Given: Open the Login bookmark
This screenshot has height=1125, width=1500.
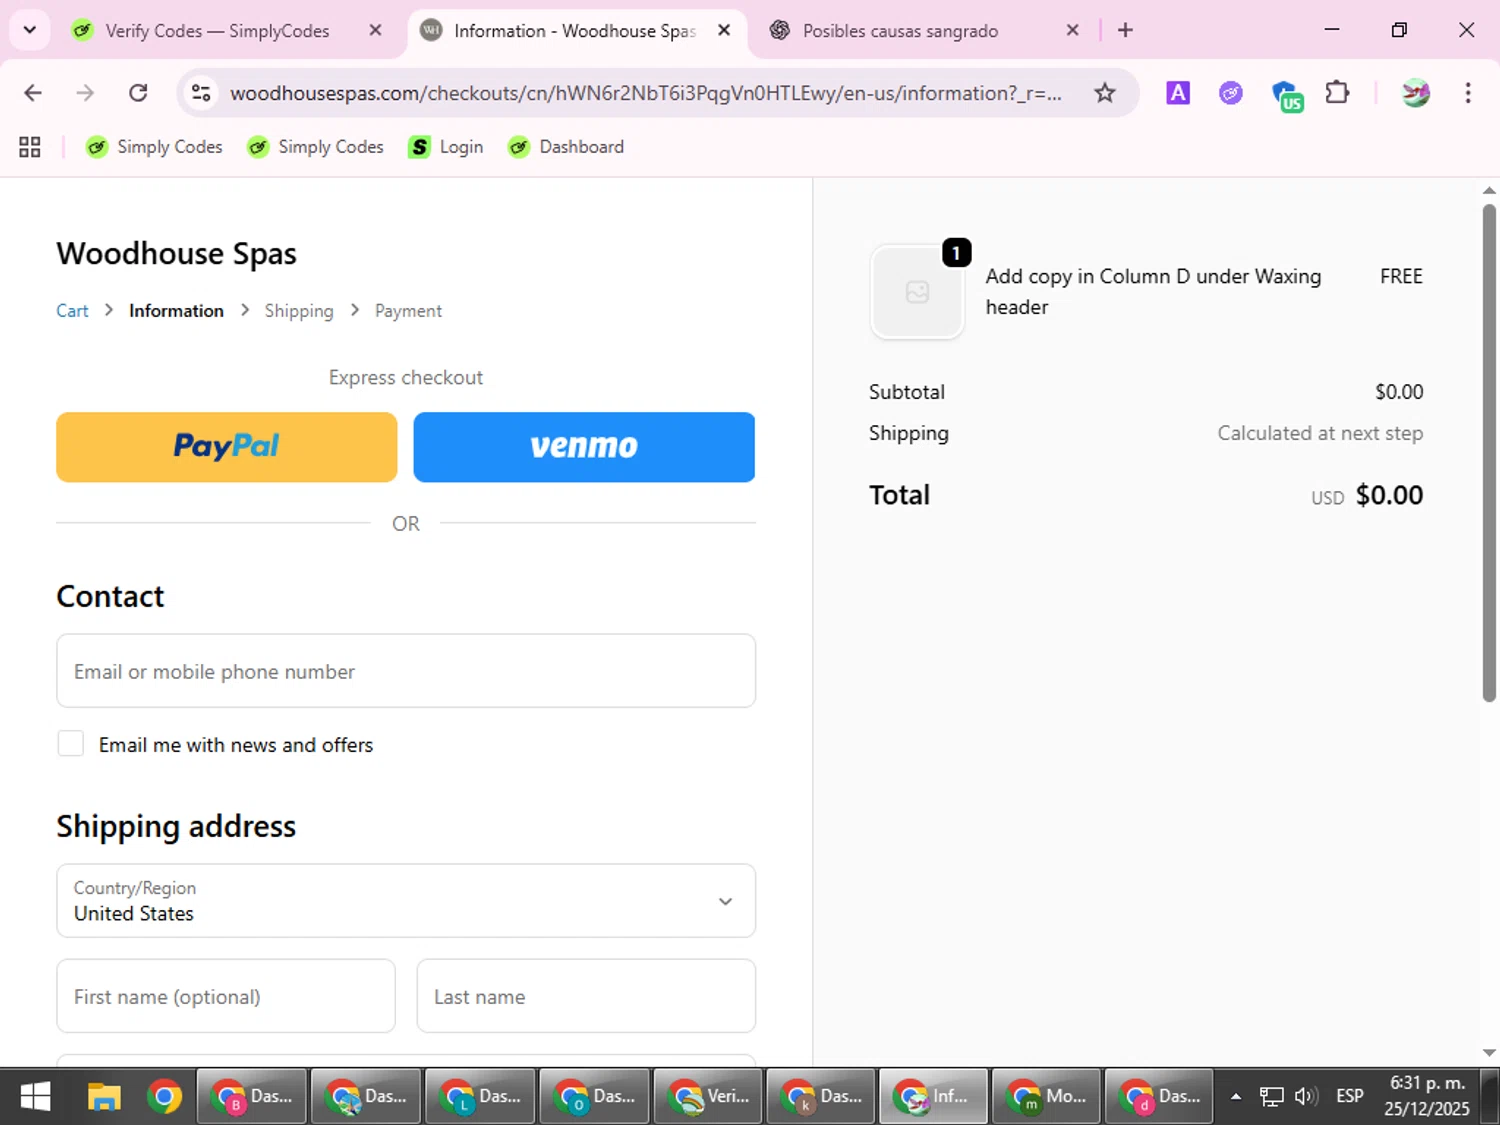Looking at the screenshot, I should [446, 147].
